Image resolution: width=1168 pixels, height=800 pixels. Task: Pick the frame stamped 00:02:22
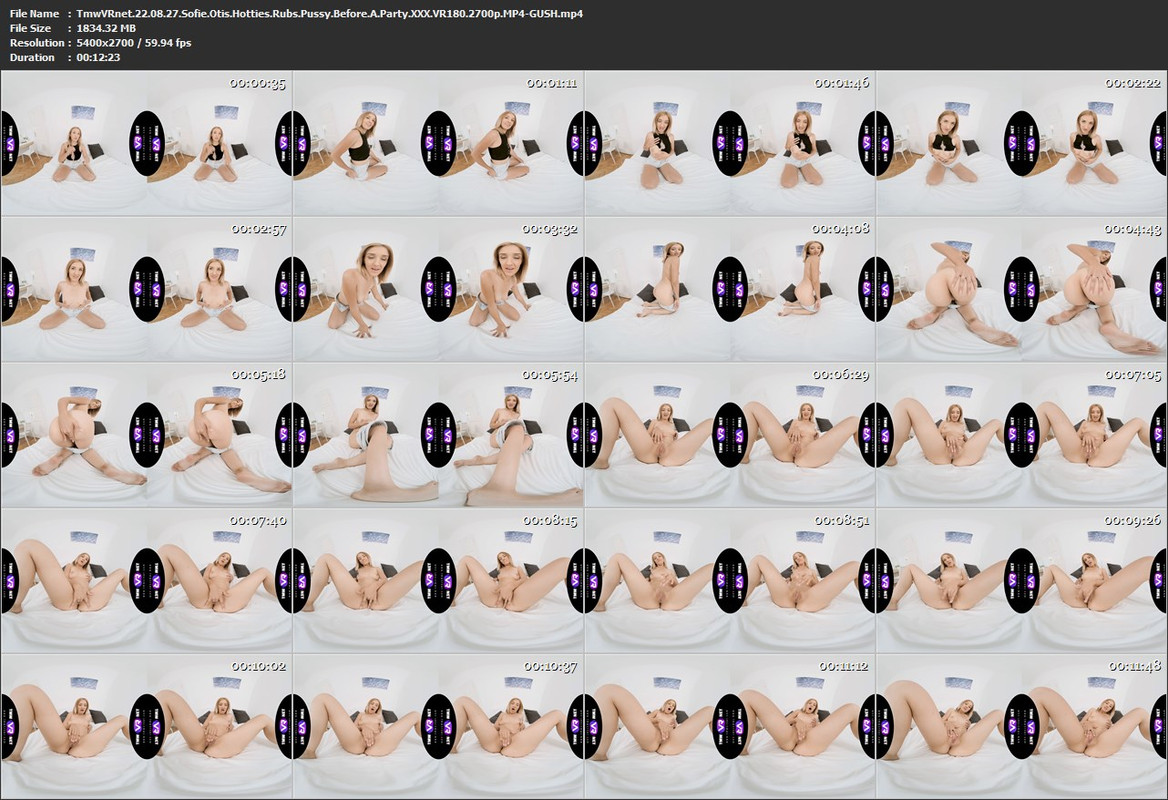1021,143
